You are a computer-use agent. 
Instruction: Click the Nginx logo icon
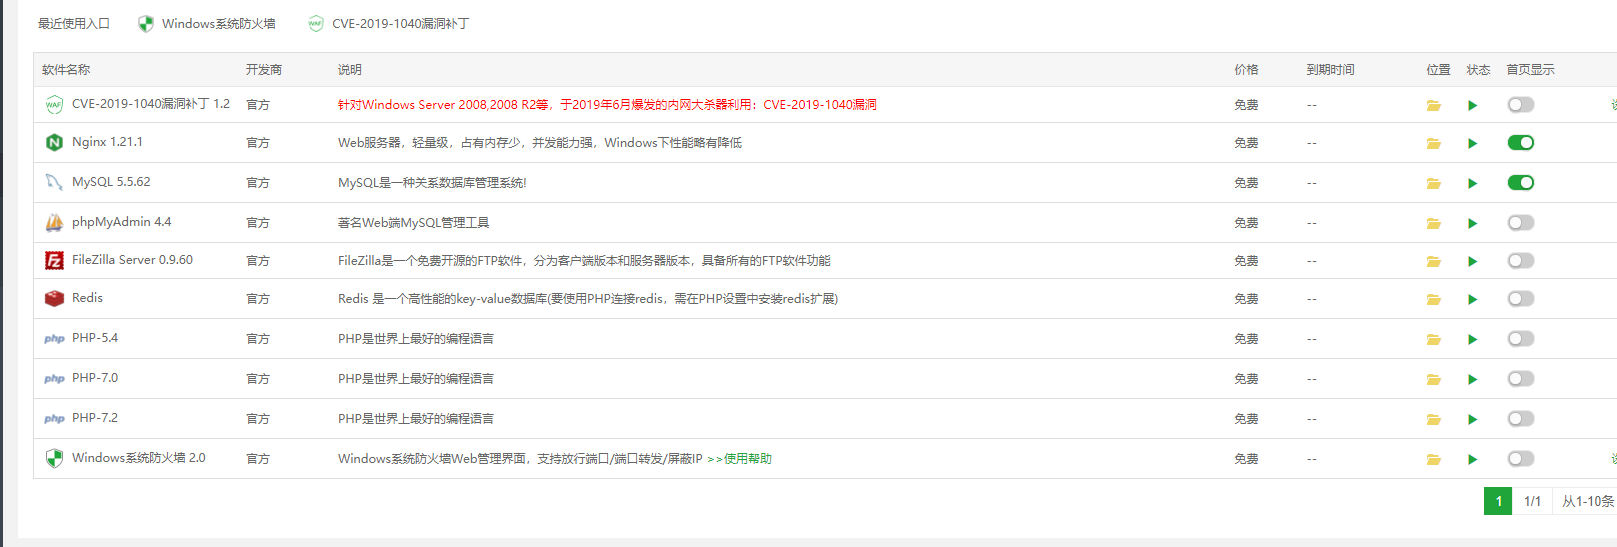click(x=54, y=143)
